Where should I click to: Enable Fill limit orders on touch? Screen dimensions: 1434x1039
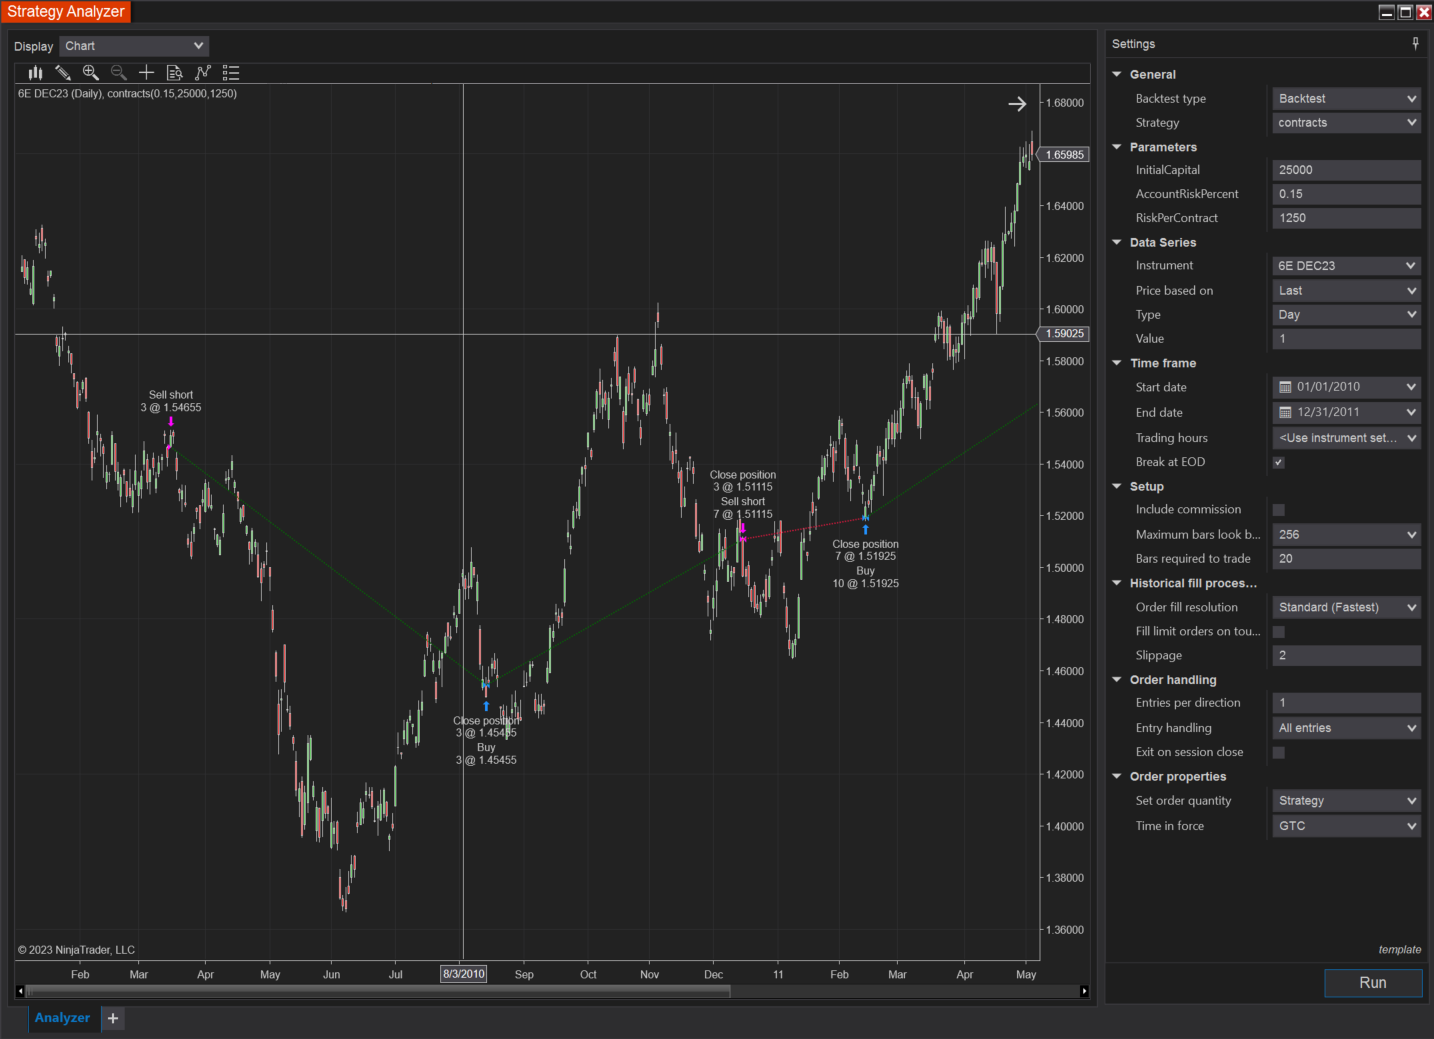(x=1278, y=632)
